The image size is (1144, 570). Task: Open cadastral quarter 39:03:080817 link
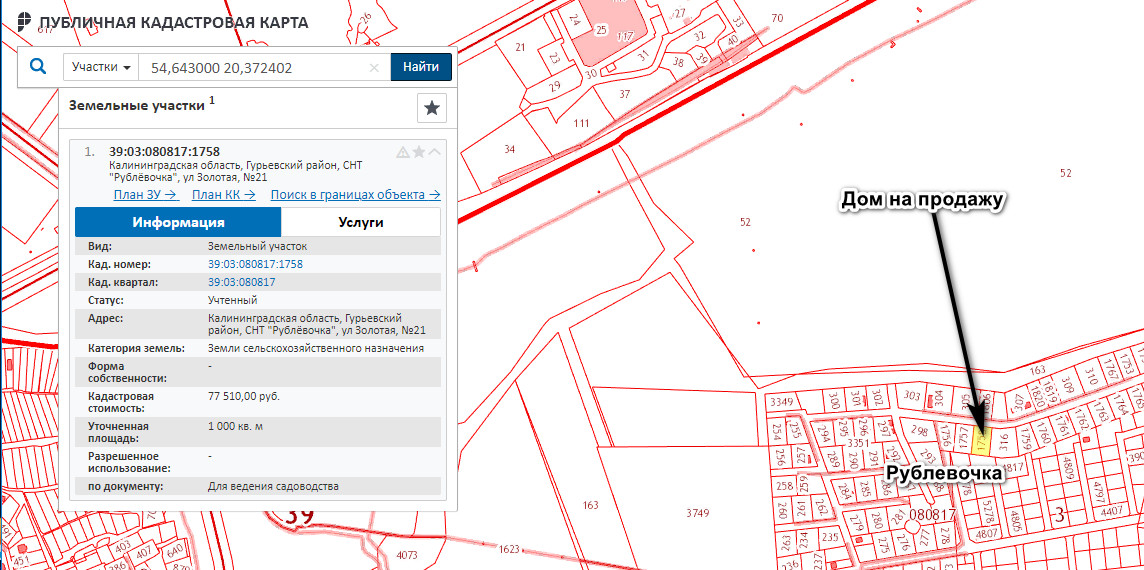coord(241,282)
